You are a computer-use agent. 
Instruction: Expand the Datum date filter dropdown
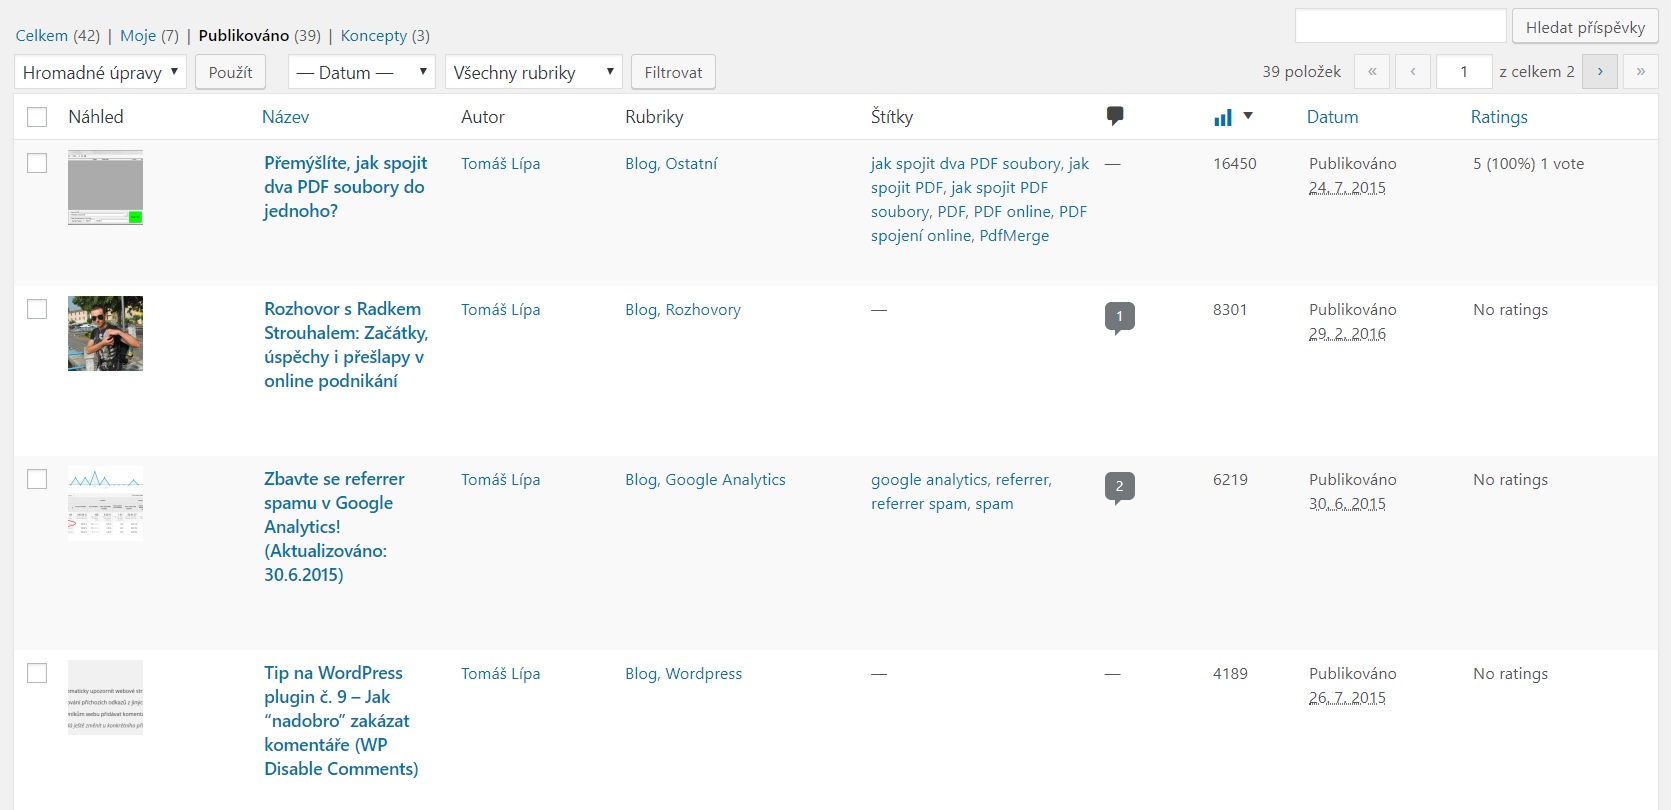click(x=361, y=72)
